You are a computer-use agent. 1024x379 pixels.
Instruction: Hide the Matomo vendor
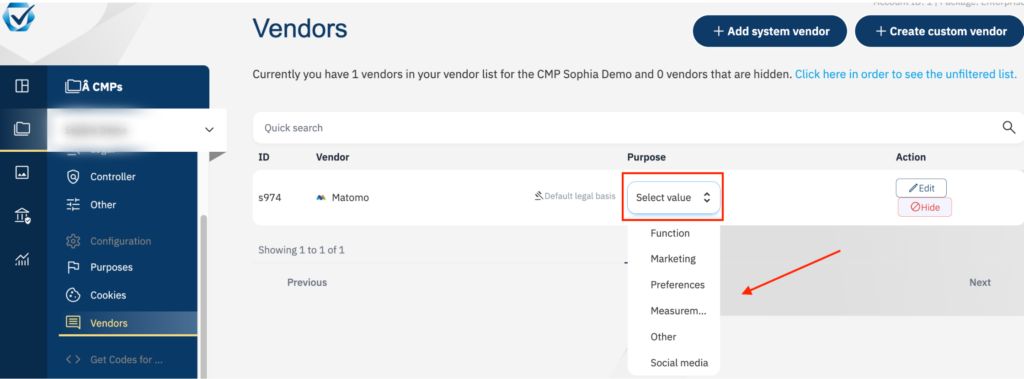925,207
